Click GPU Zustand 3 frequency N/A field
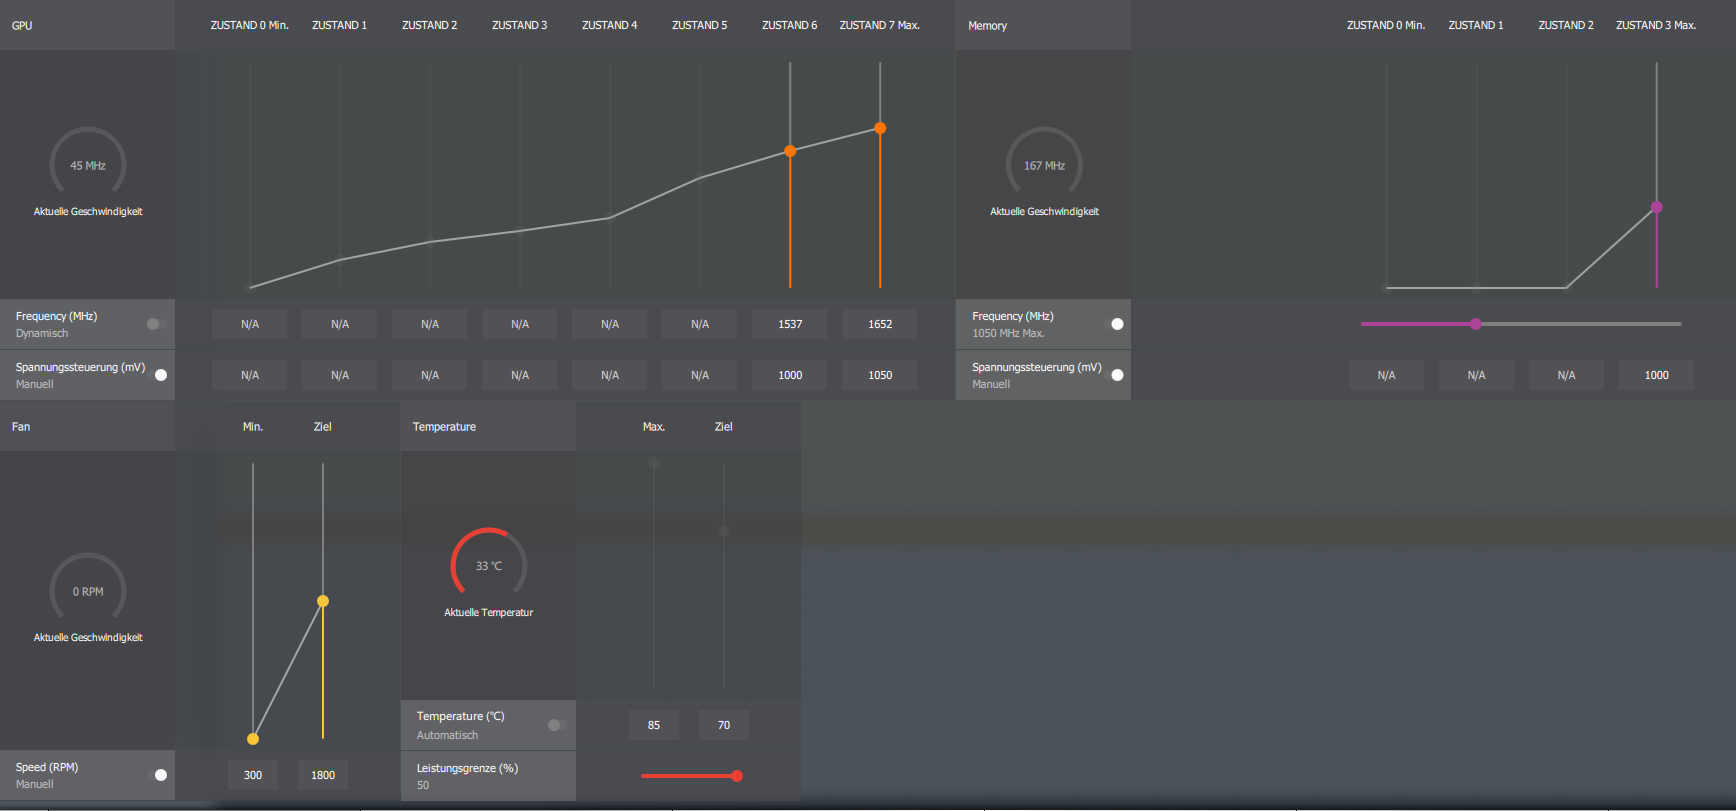 [x=520, y=324]
